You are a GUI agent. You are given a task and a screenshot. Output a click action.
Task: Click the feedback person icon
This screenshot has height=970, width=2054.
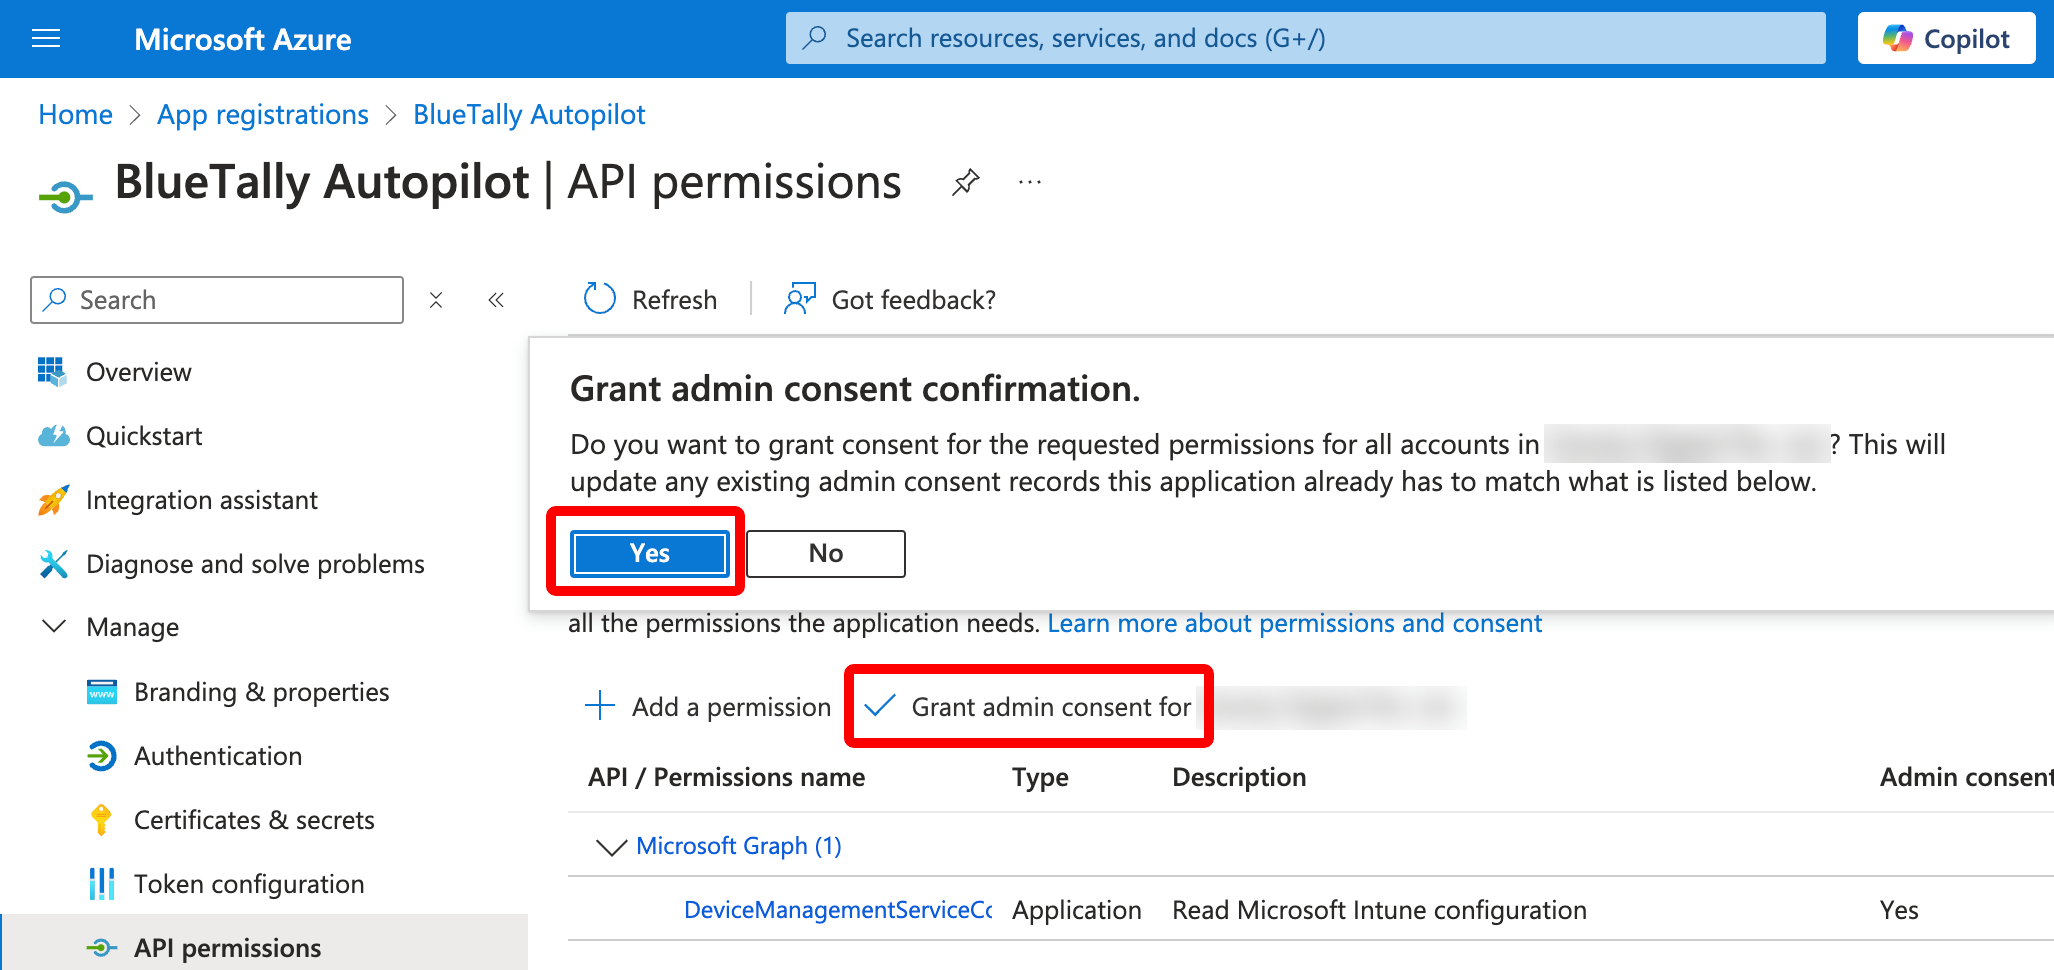click(x=800, y=298)
